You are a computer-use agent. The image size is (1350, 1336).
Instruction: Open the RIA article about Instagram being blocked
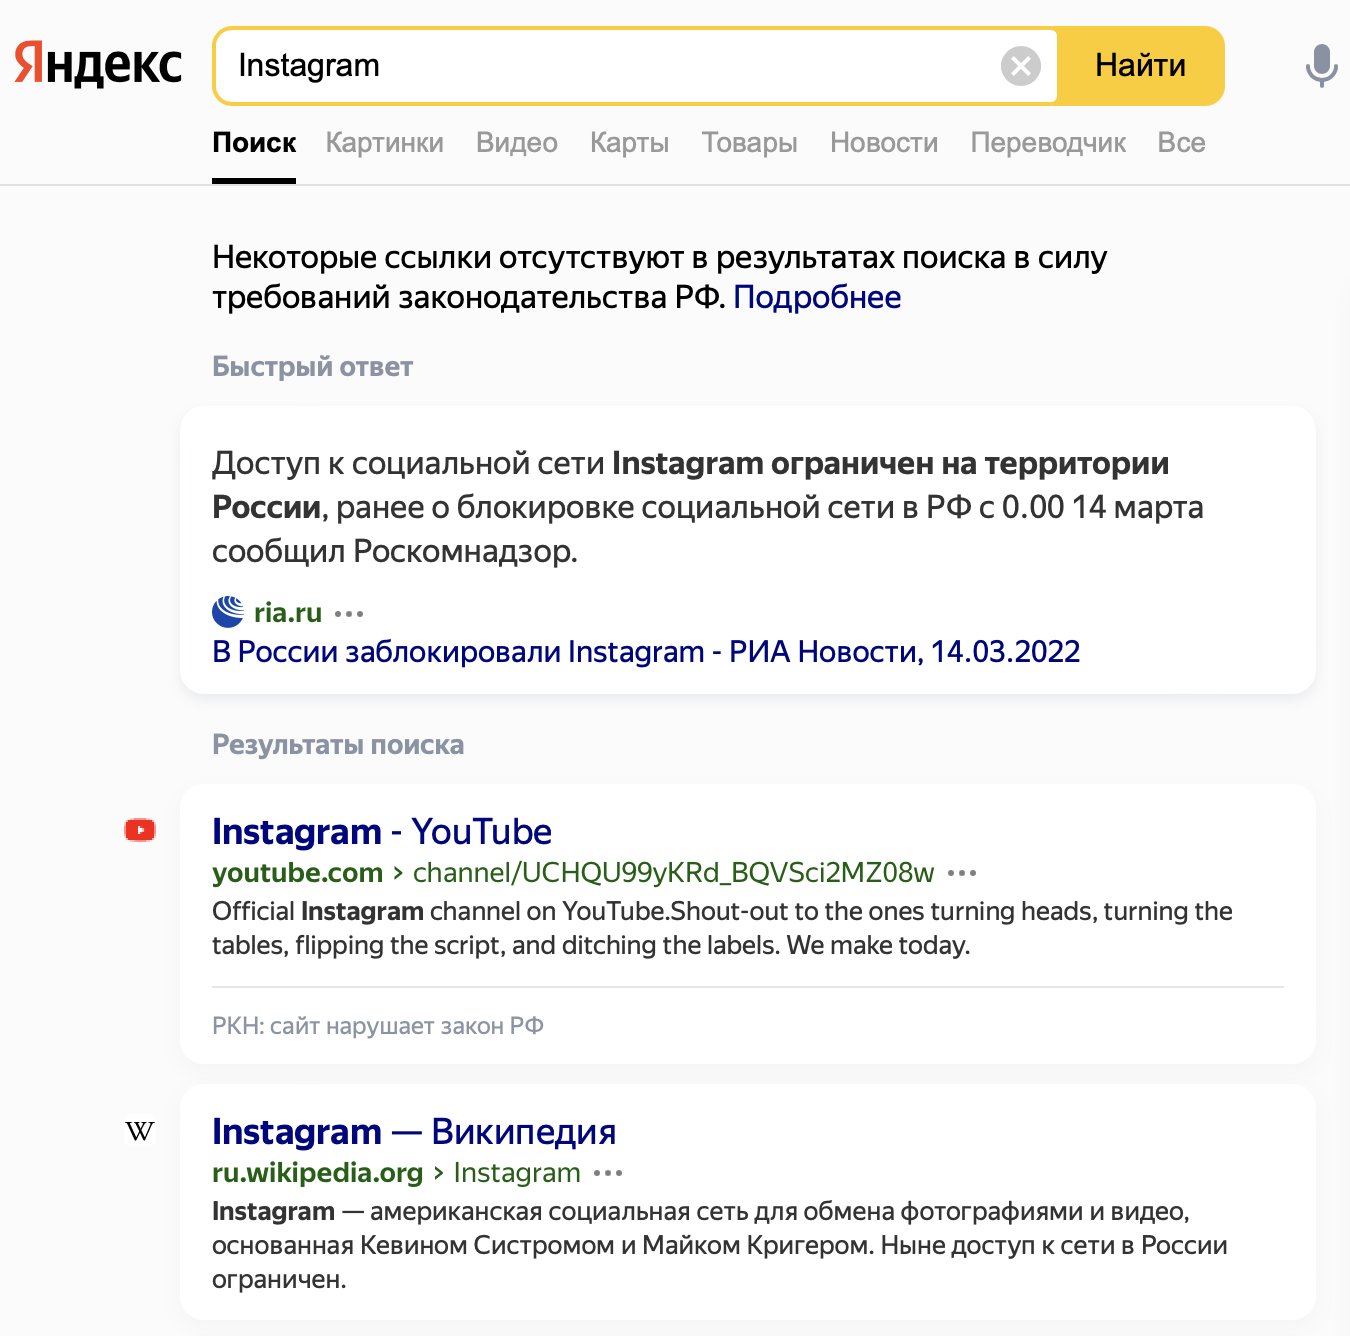(x=646, y=652)
